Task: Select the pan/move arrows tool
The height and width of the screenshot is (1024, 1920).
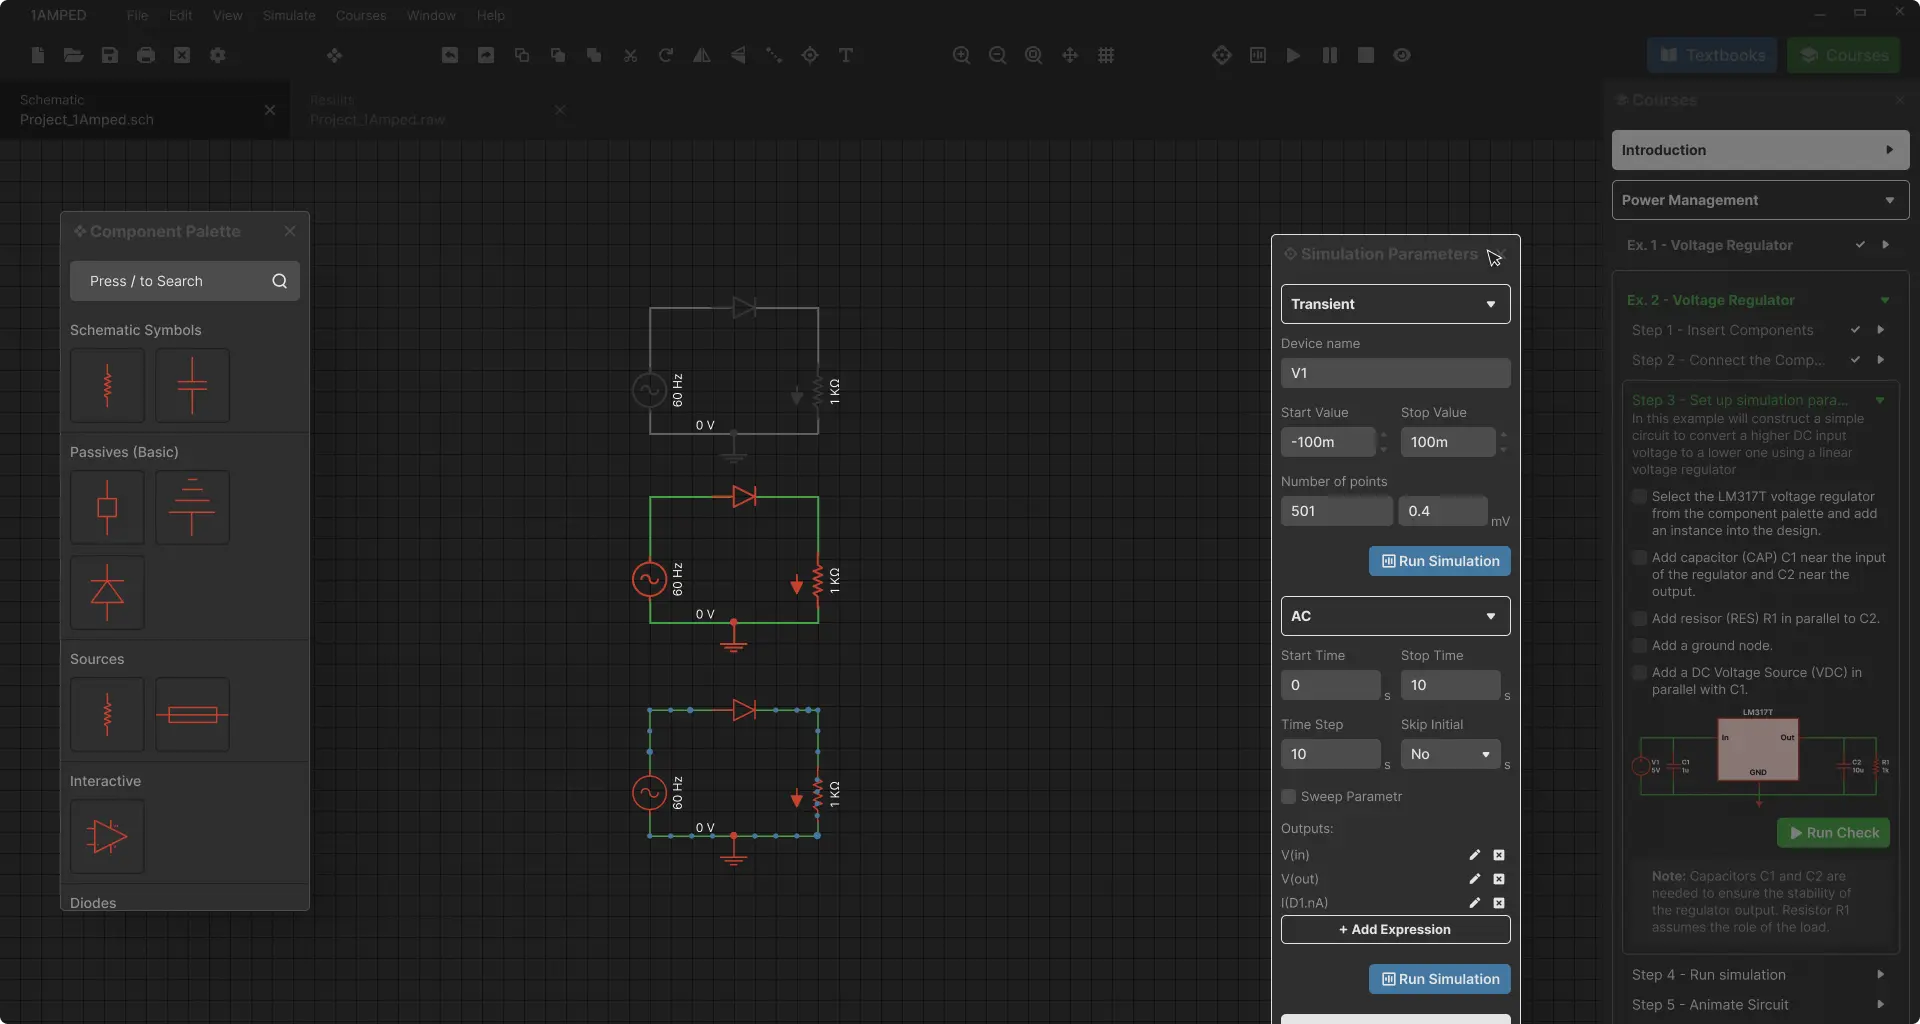Action: [1070, 55]
